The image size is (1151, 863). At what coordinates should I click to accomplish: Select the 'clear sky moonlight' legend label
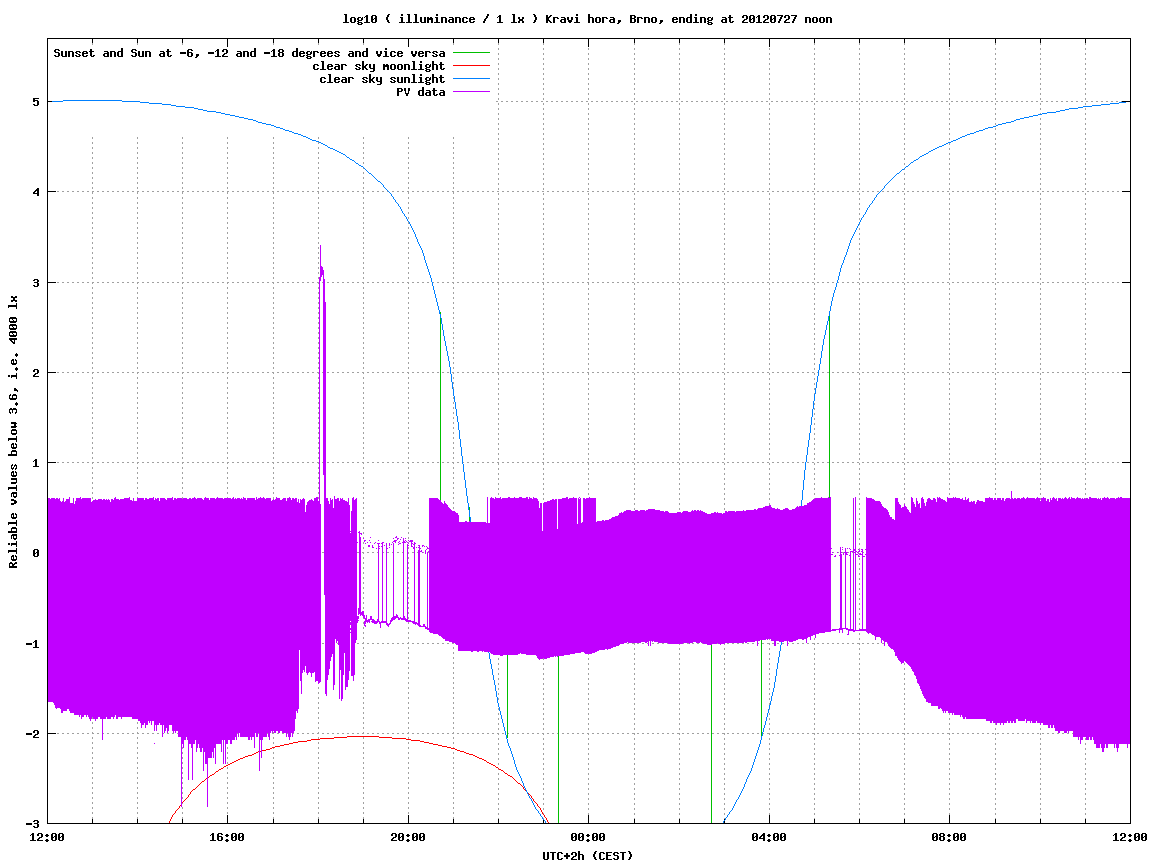(x=379, y=66)
